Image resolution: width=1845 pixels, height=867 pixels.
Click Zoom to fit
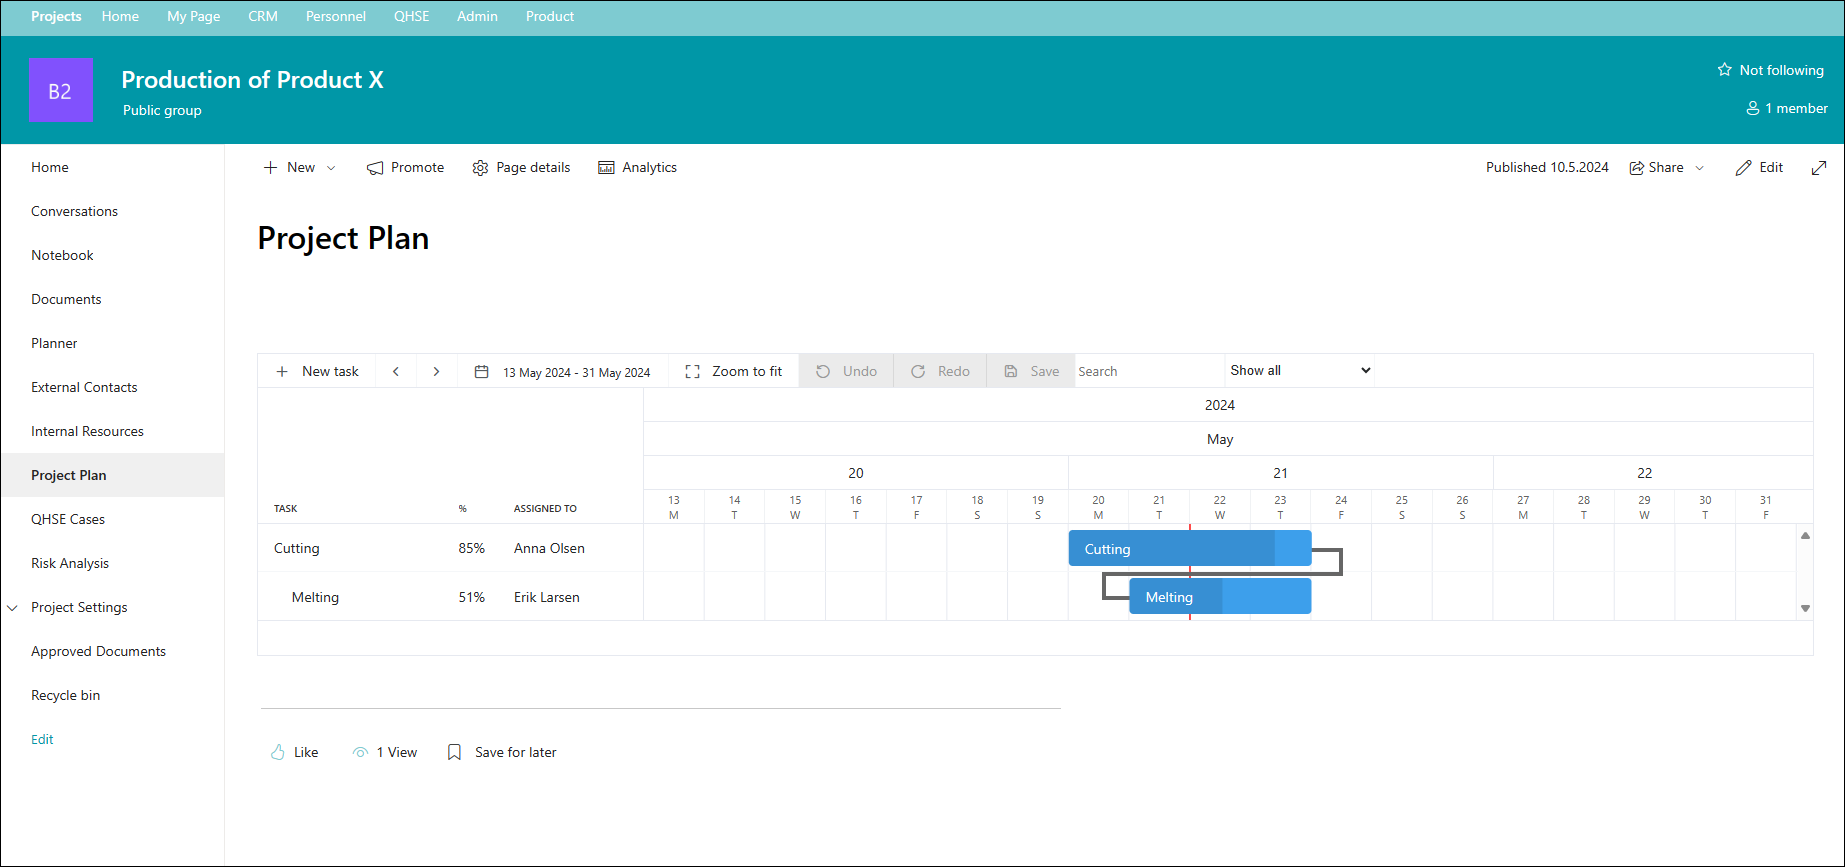[734, 371]
